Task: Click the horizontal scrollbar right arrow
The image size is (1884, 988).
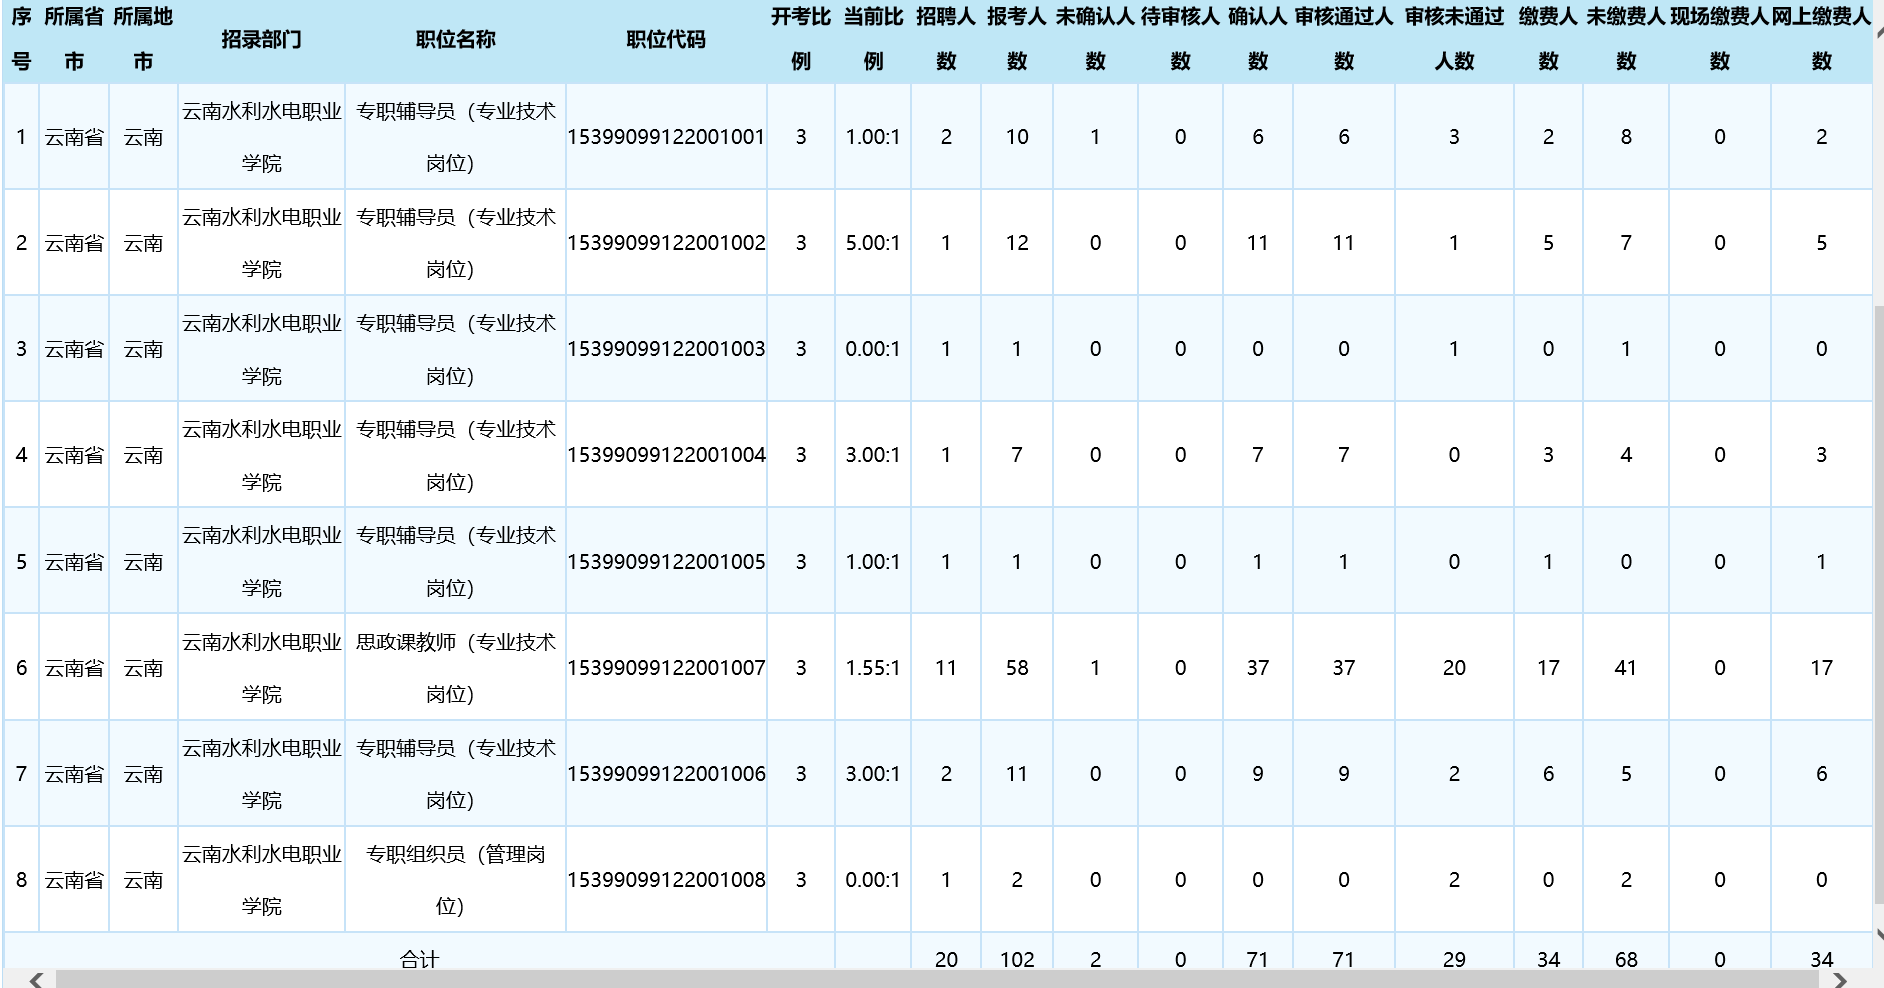Action: click(x=1838, y=979)
